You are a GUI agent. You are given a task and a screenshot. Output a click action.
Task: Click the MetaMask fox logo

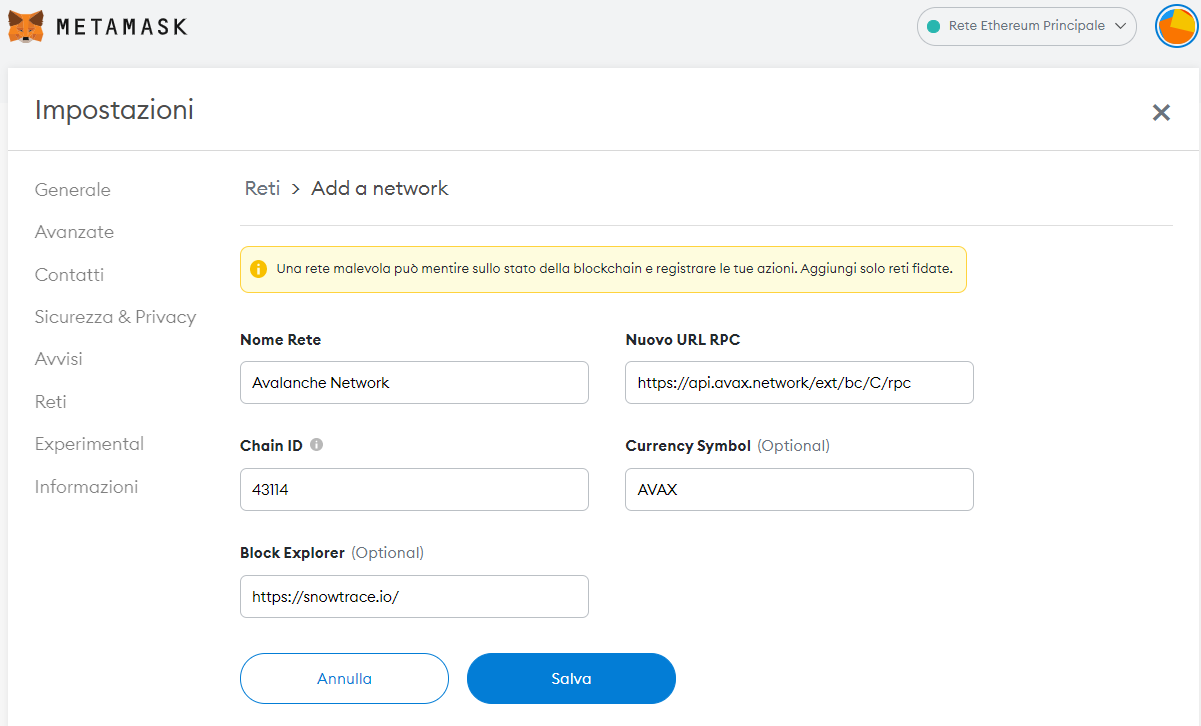[27, 27]
